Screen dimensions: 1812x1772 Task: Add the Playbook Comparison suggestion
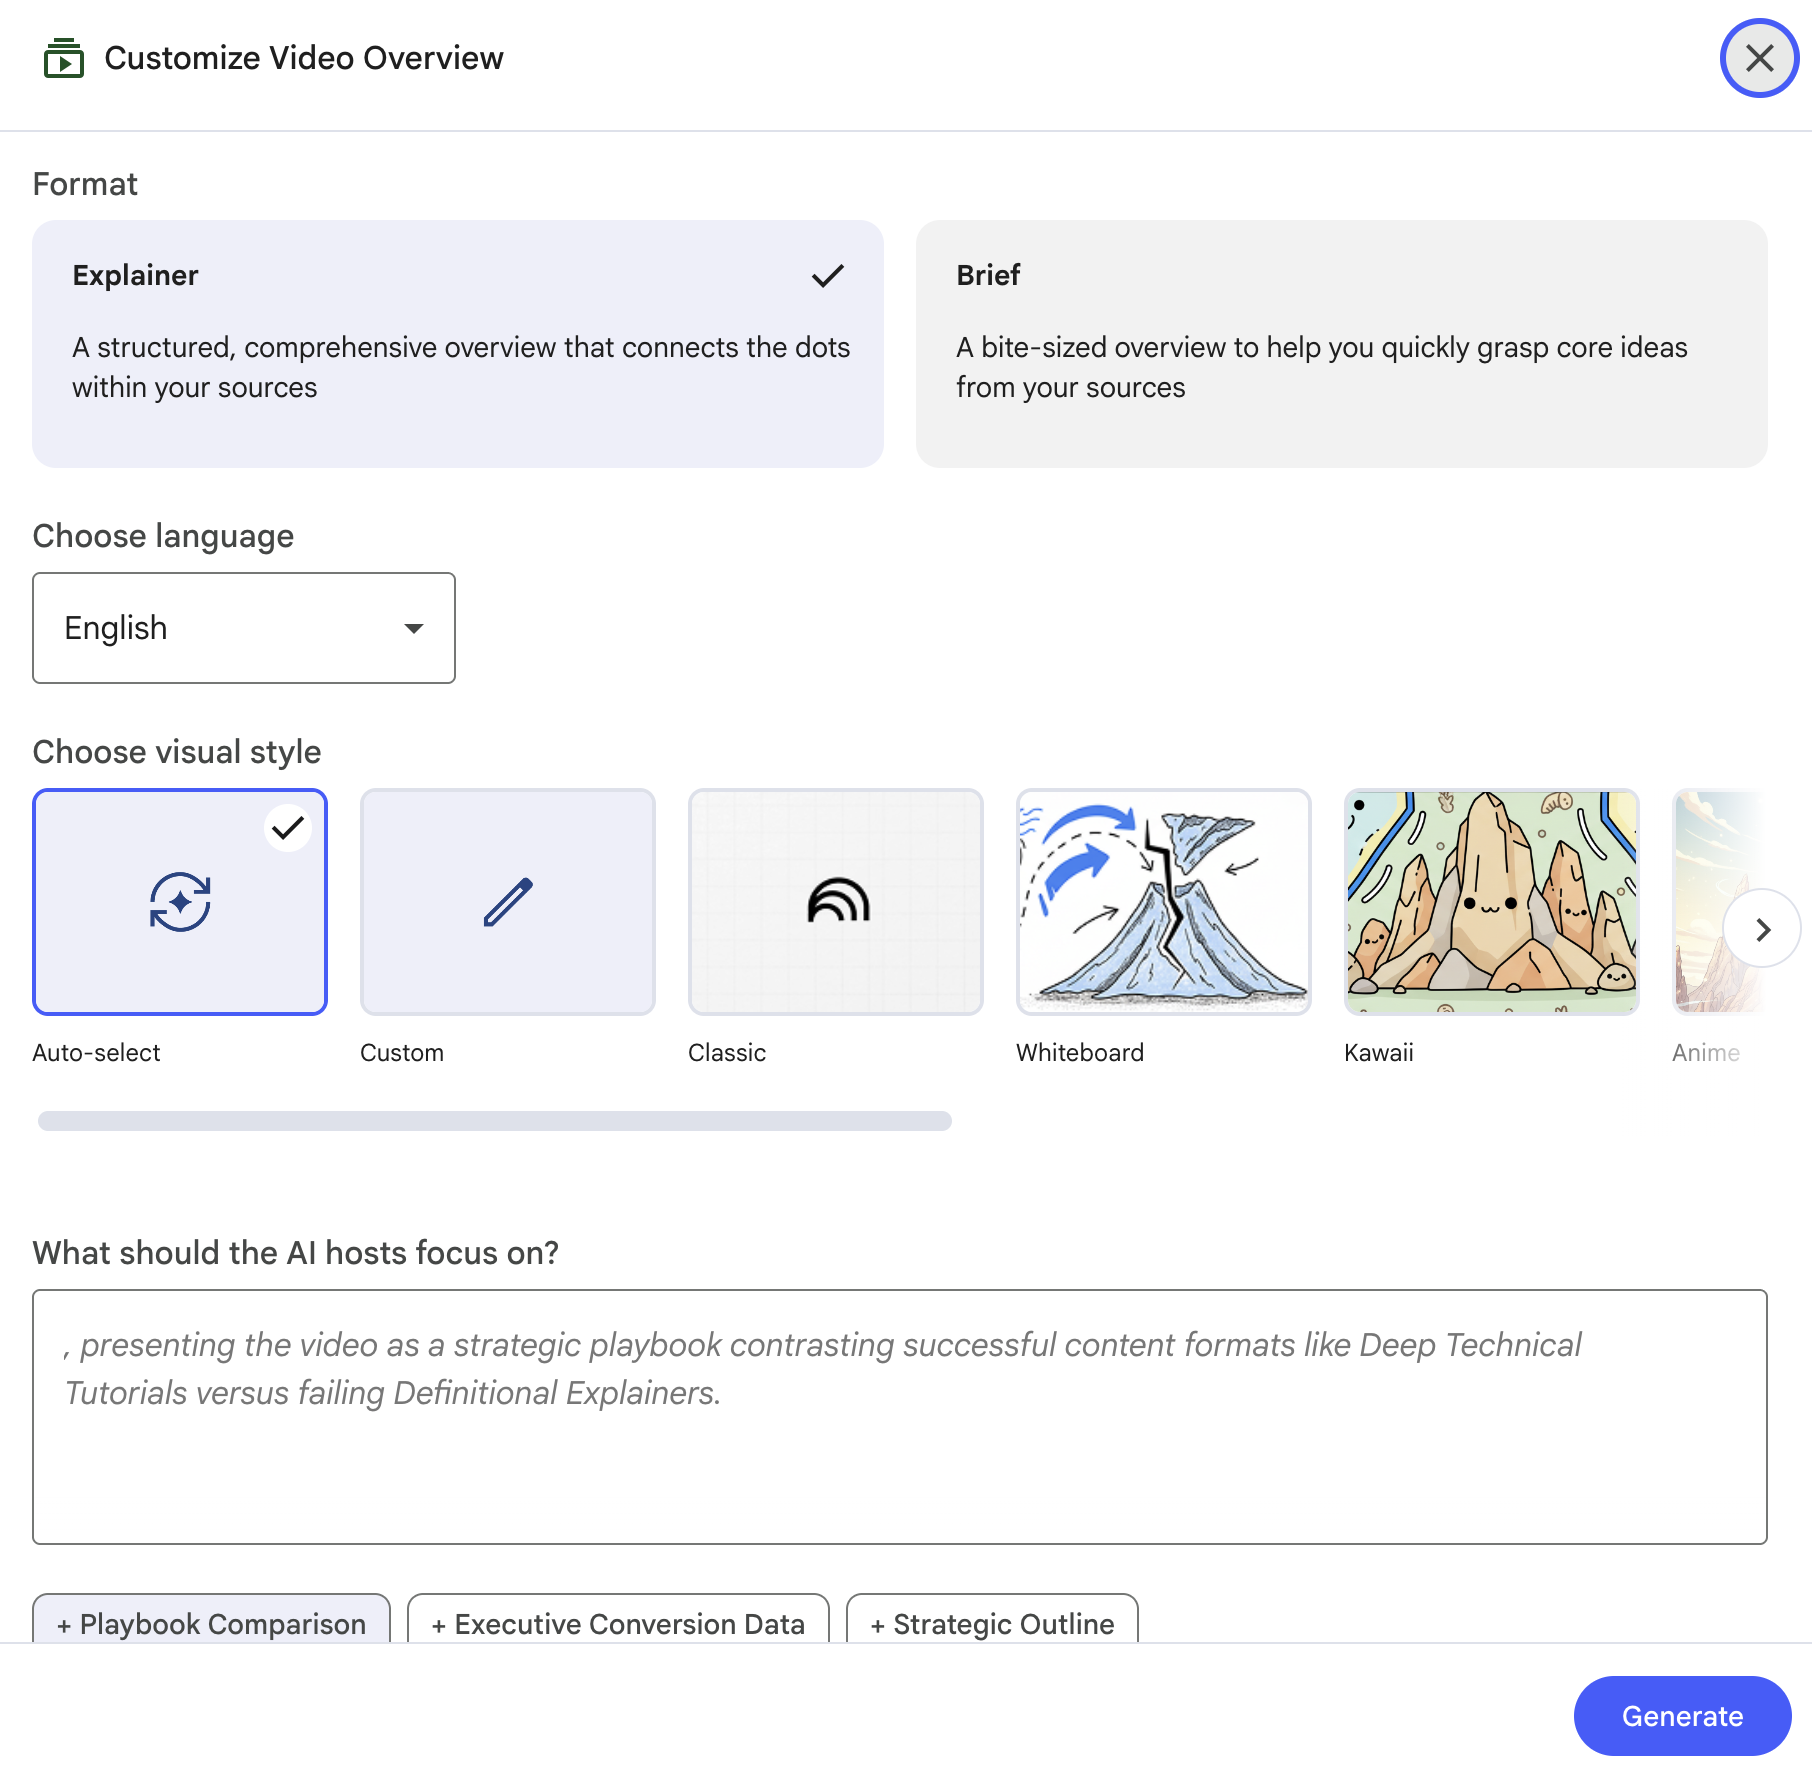[211, 1624]
